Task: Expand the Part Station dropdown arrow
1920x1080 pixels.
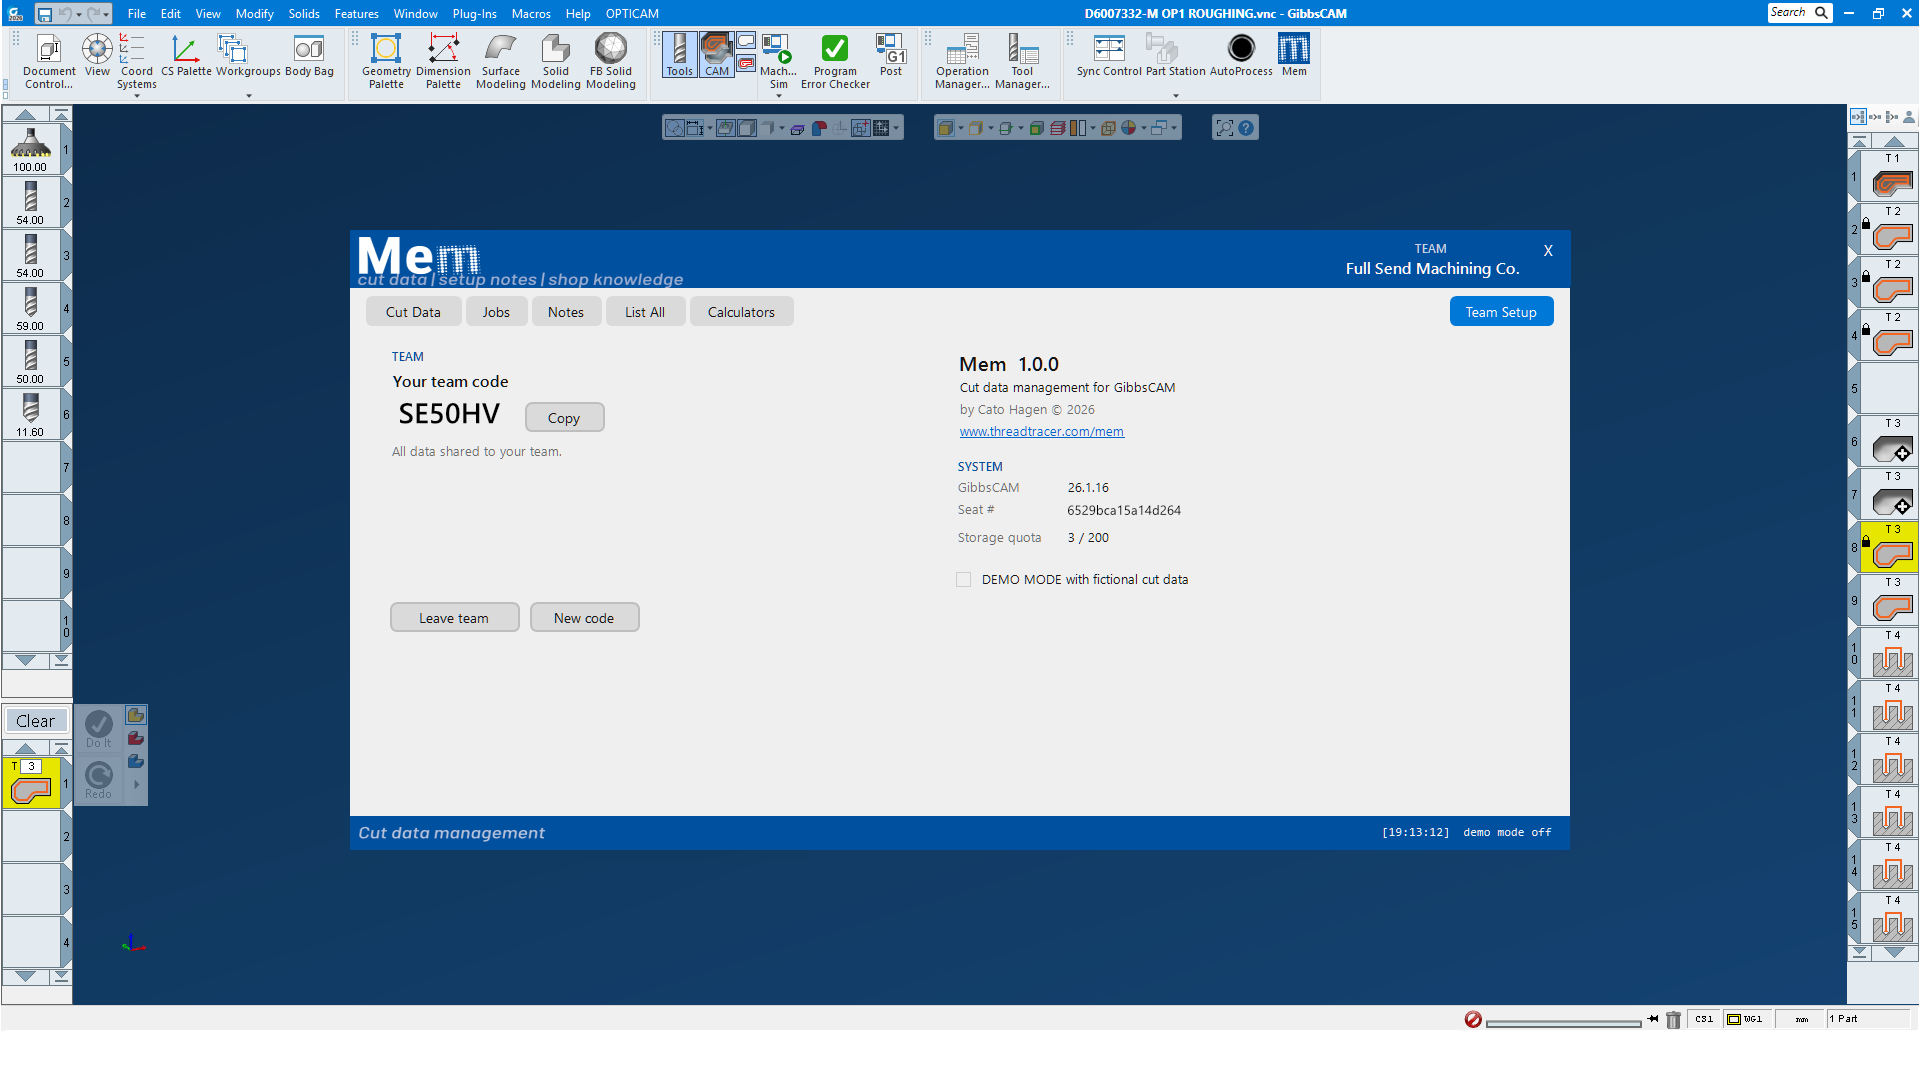Action: point(1175,96)
